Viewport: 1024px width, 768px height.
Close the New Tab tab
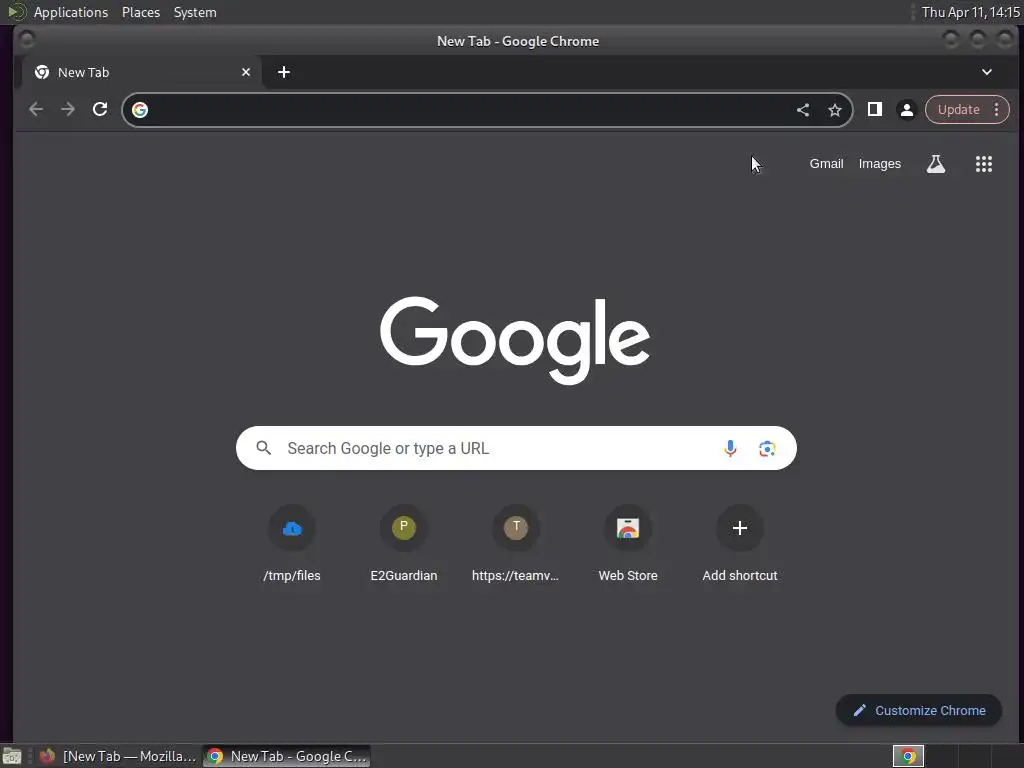point(246,72)
